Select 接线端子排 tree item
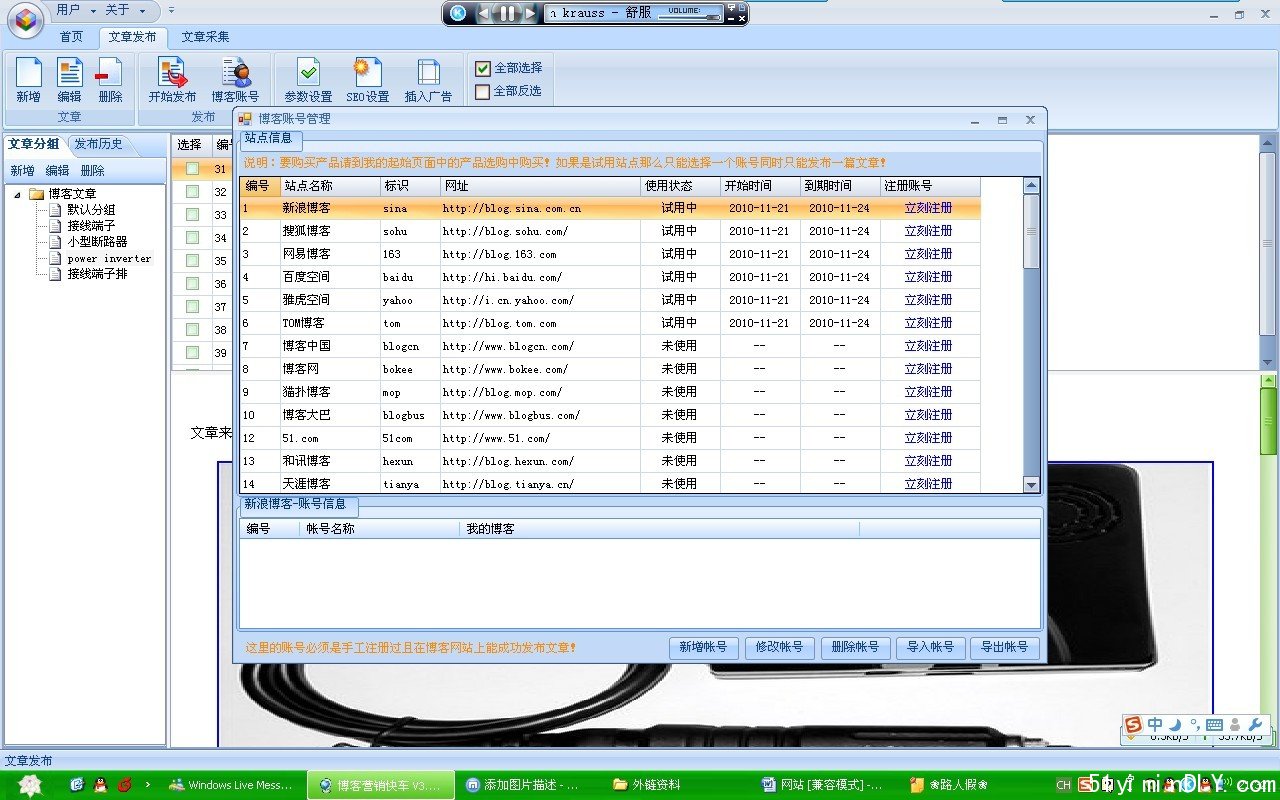1280x800 pixels. click(x=97, y=274)
